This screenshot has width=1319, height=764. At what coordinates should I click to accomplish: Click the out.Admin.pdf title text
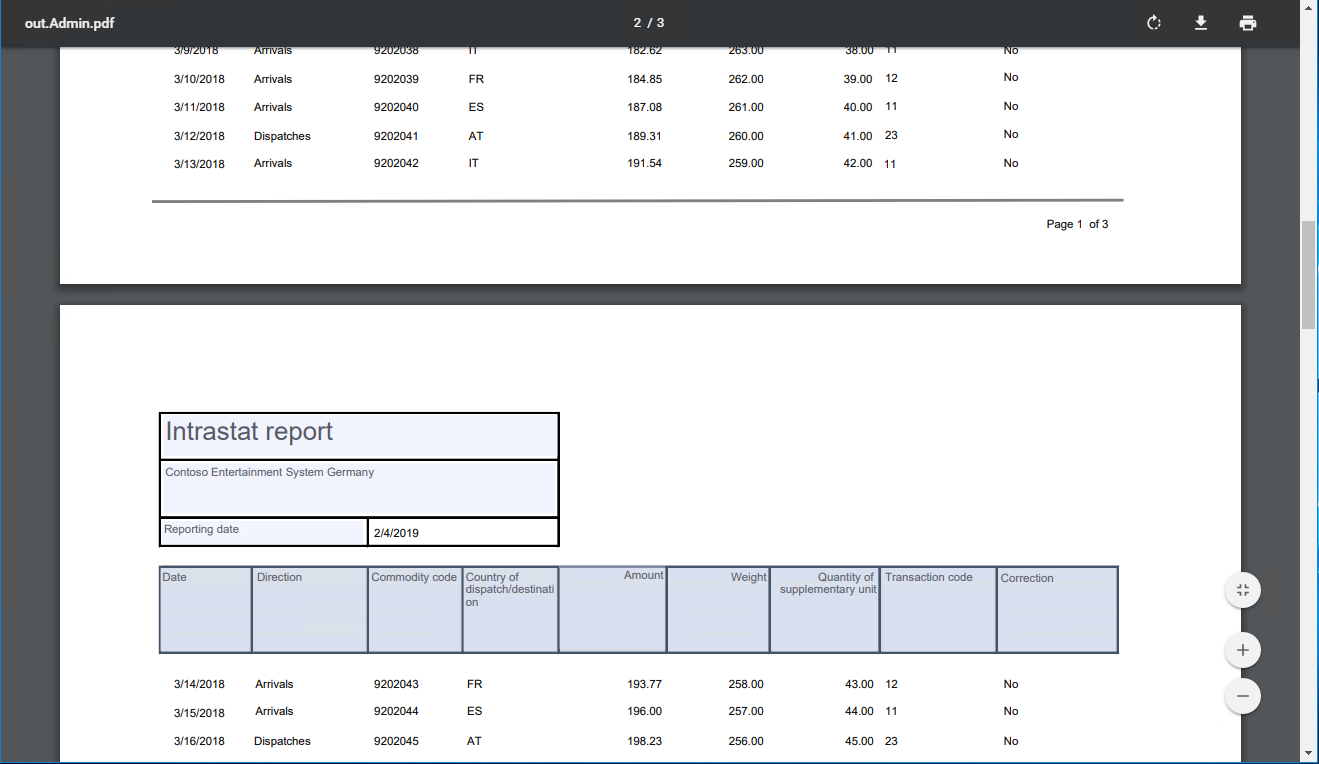point(68,22)
